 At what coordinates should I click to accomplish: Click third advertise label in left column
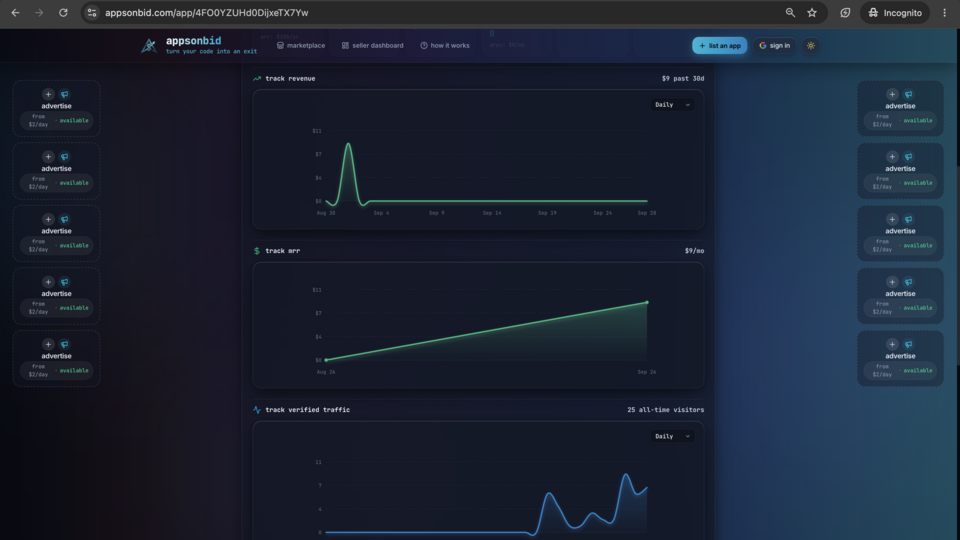point(56,231)
